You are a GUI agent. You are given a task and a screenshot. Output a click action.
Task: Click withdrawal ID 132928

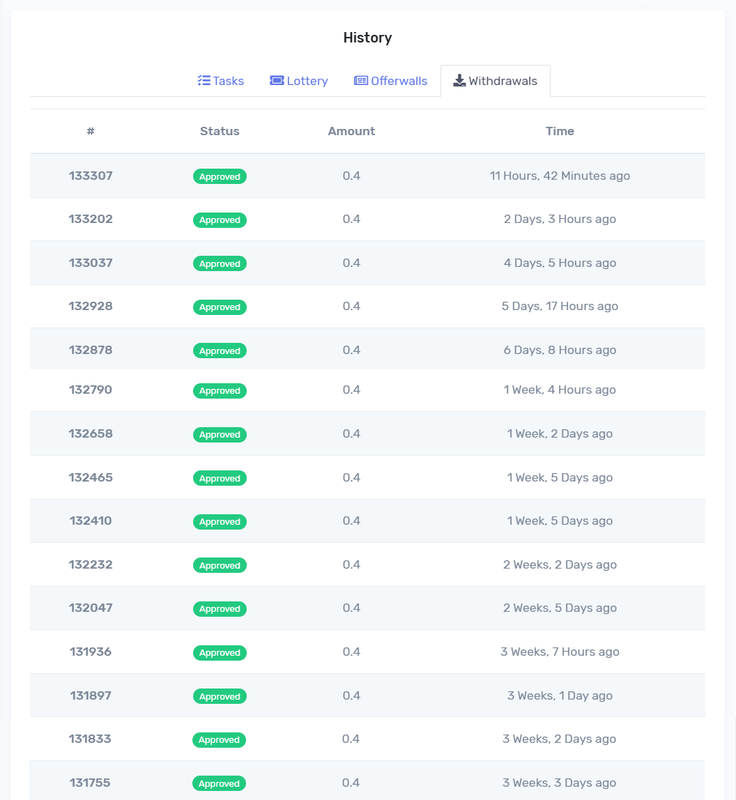click(x=90, y=306)
